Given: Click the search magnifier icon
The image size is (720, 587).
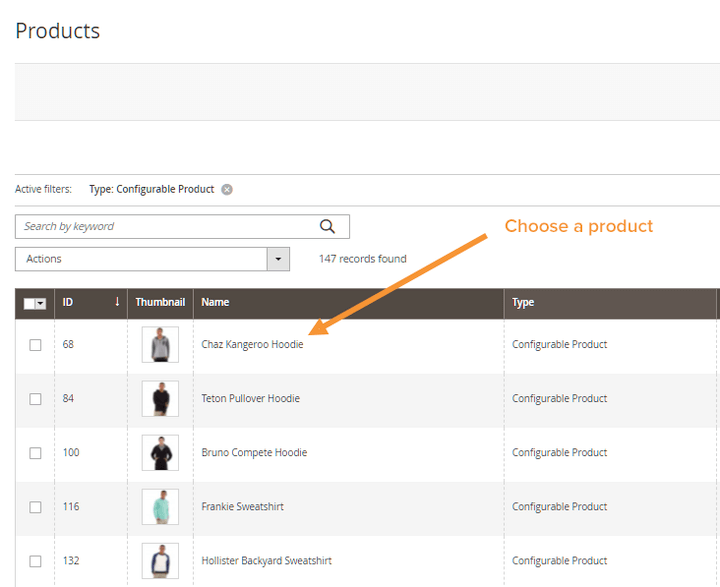Looking at the screenshot, I should [x=327, y=227].
